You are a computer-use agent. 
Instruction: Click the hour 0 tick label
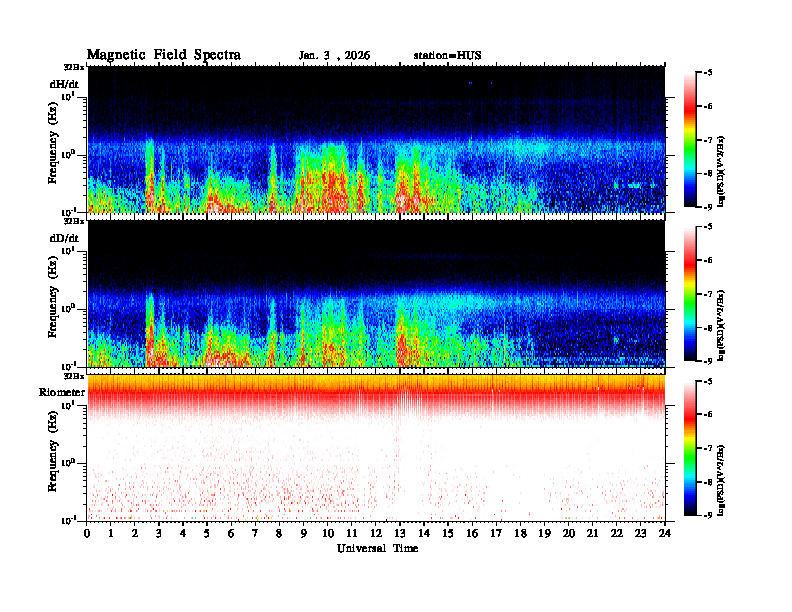coord(87,534)
